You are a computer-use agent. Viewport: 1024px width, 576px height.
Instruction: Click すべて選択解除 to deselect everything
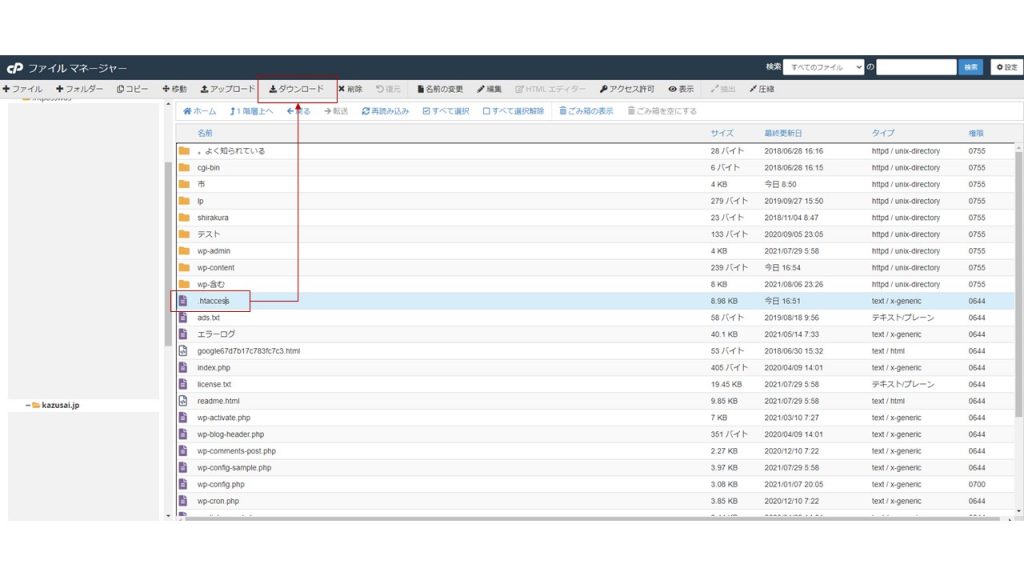513,110
